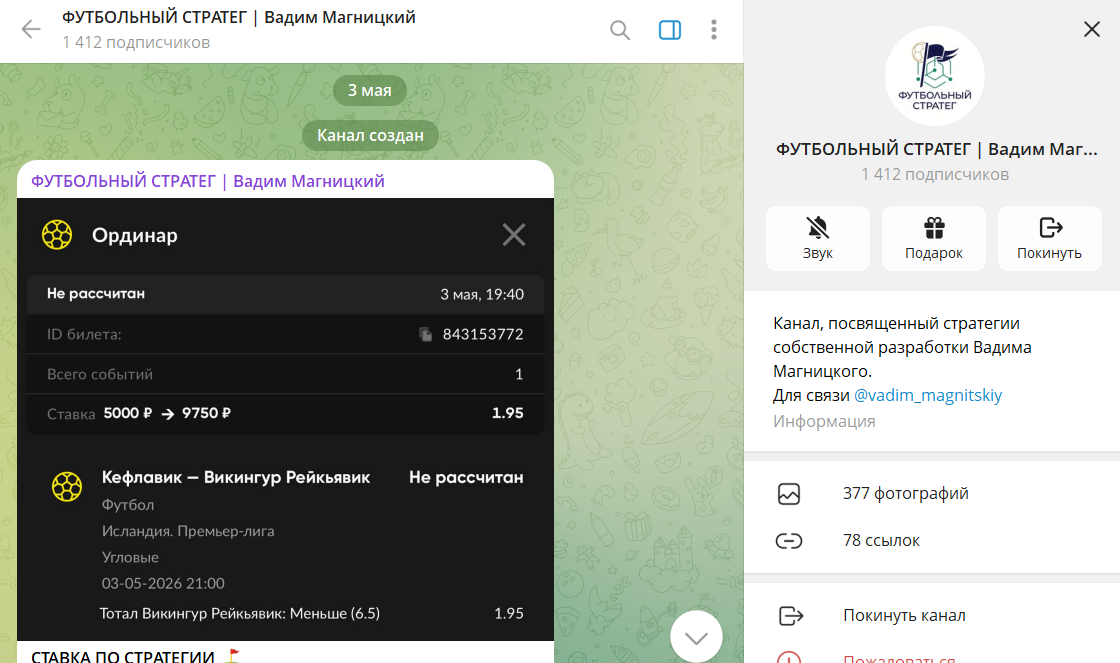Click the Пожаловаться report entry
Screen dimensions: 1120x663
932,657
